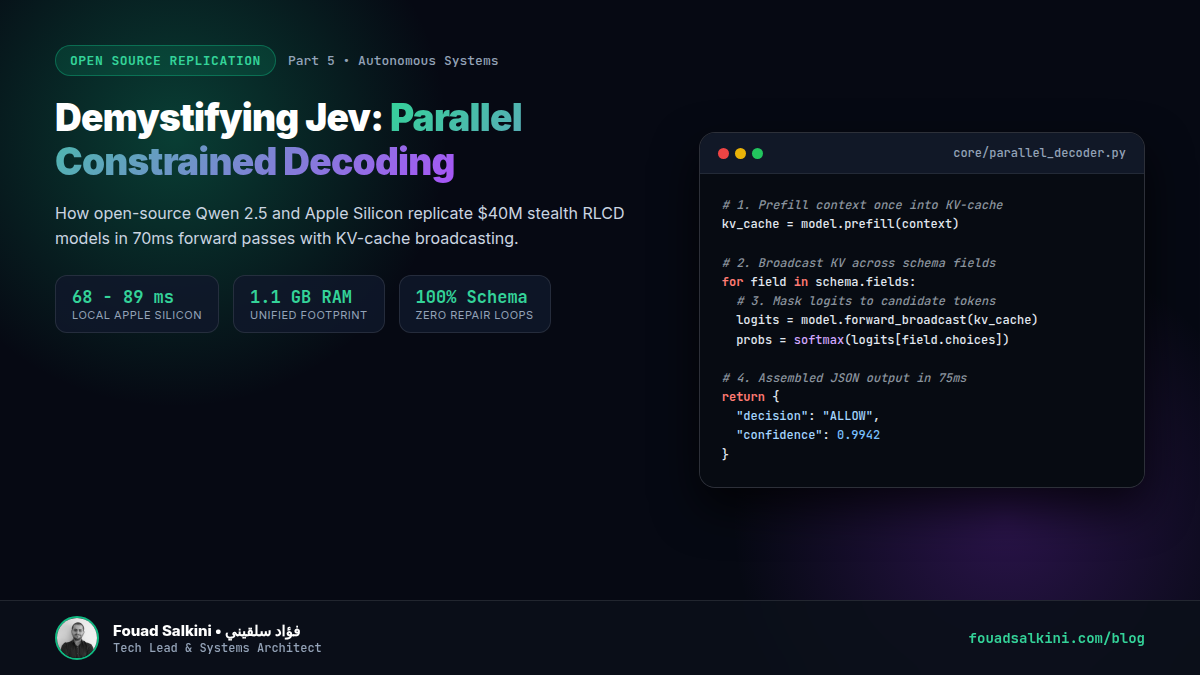Click the red dot in code window
This screenshot has height=675, width=1200.
coord(723,154)
